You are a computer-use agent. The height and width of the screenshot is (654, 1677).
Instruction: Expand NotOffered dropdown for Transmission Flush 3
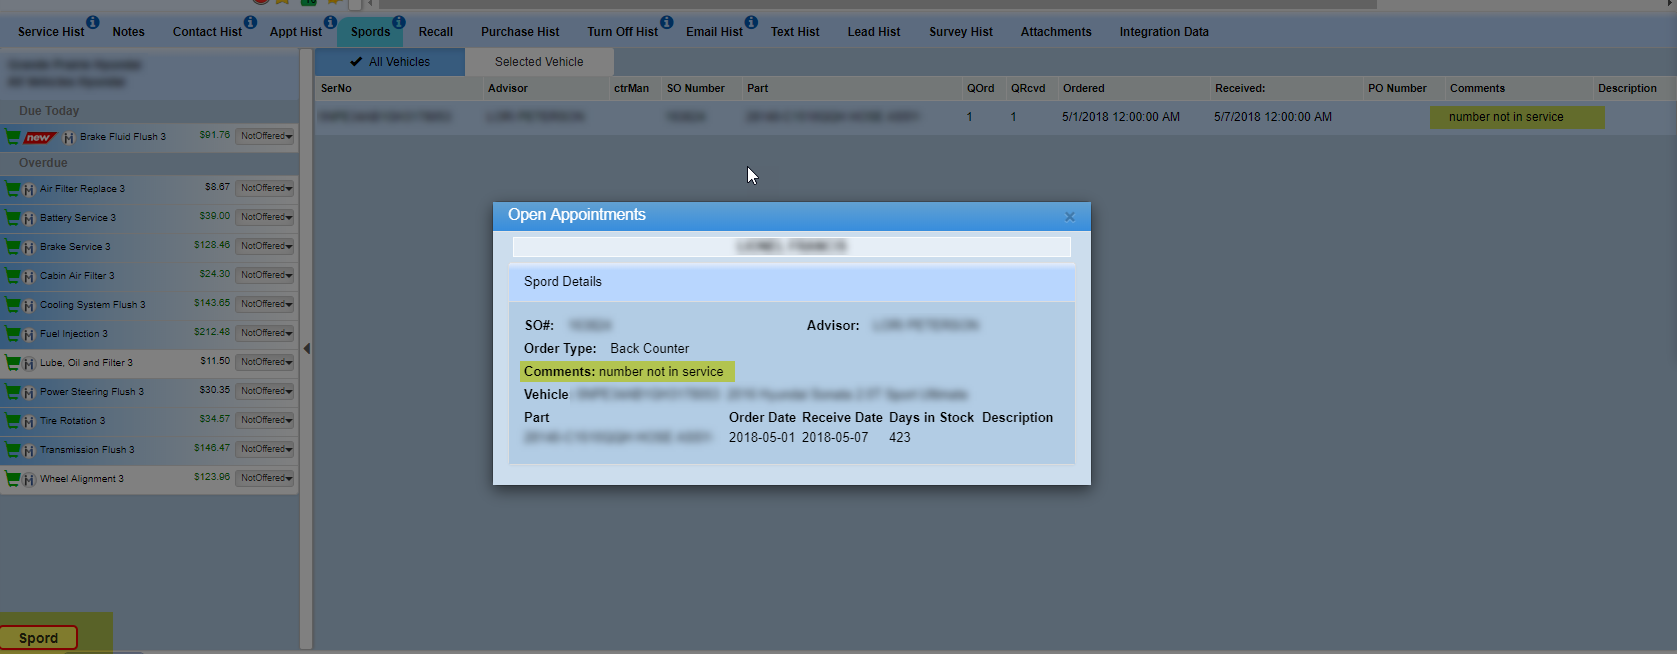click(265, 449)
